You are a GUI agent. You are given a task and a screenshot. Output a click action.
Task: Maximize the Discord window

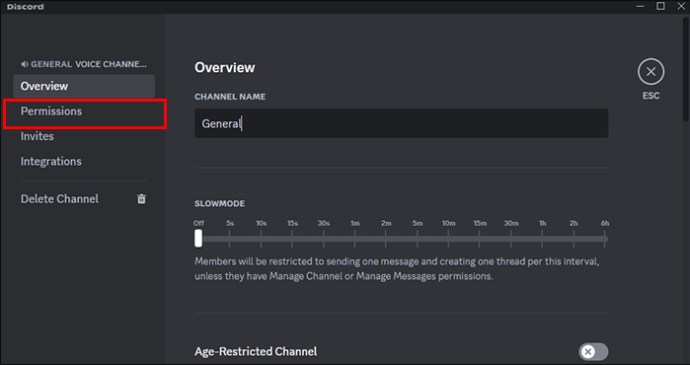click(661, 6)
